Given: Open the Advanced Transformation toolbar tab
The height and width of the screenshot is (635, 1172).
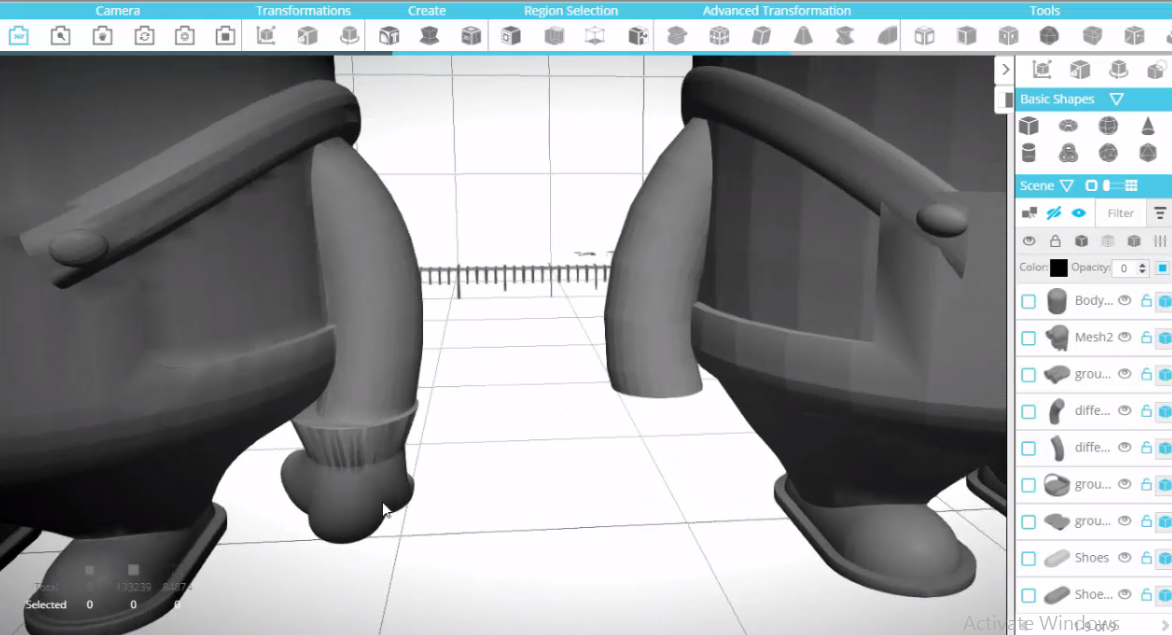Looking at the screenshot, I should [x=777, y=10].
